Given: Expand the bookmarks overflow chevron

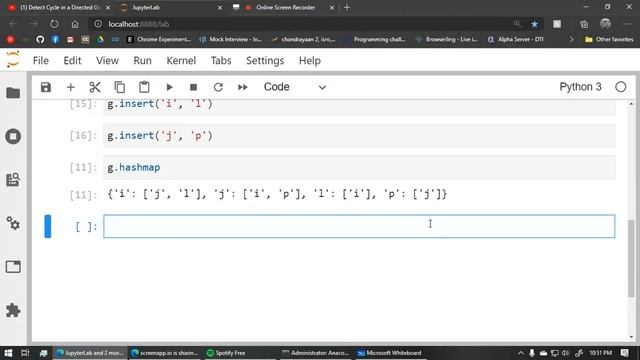Looking at the screenshot, I should [571, 39].
